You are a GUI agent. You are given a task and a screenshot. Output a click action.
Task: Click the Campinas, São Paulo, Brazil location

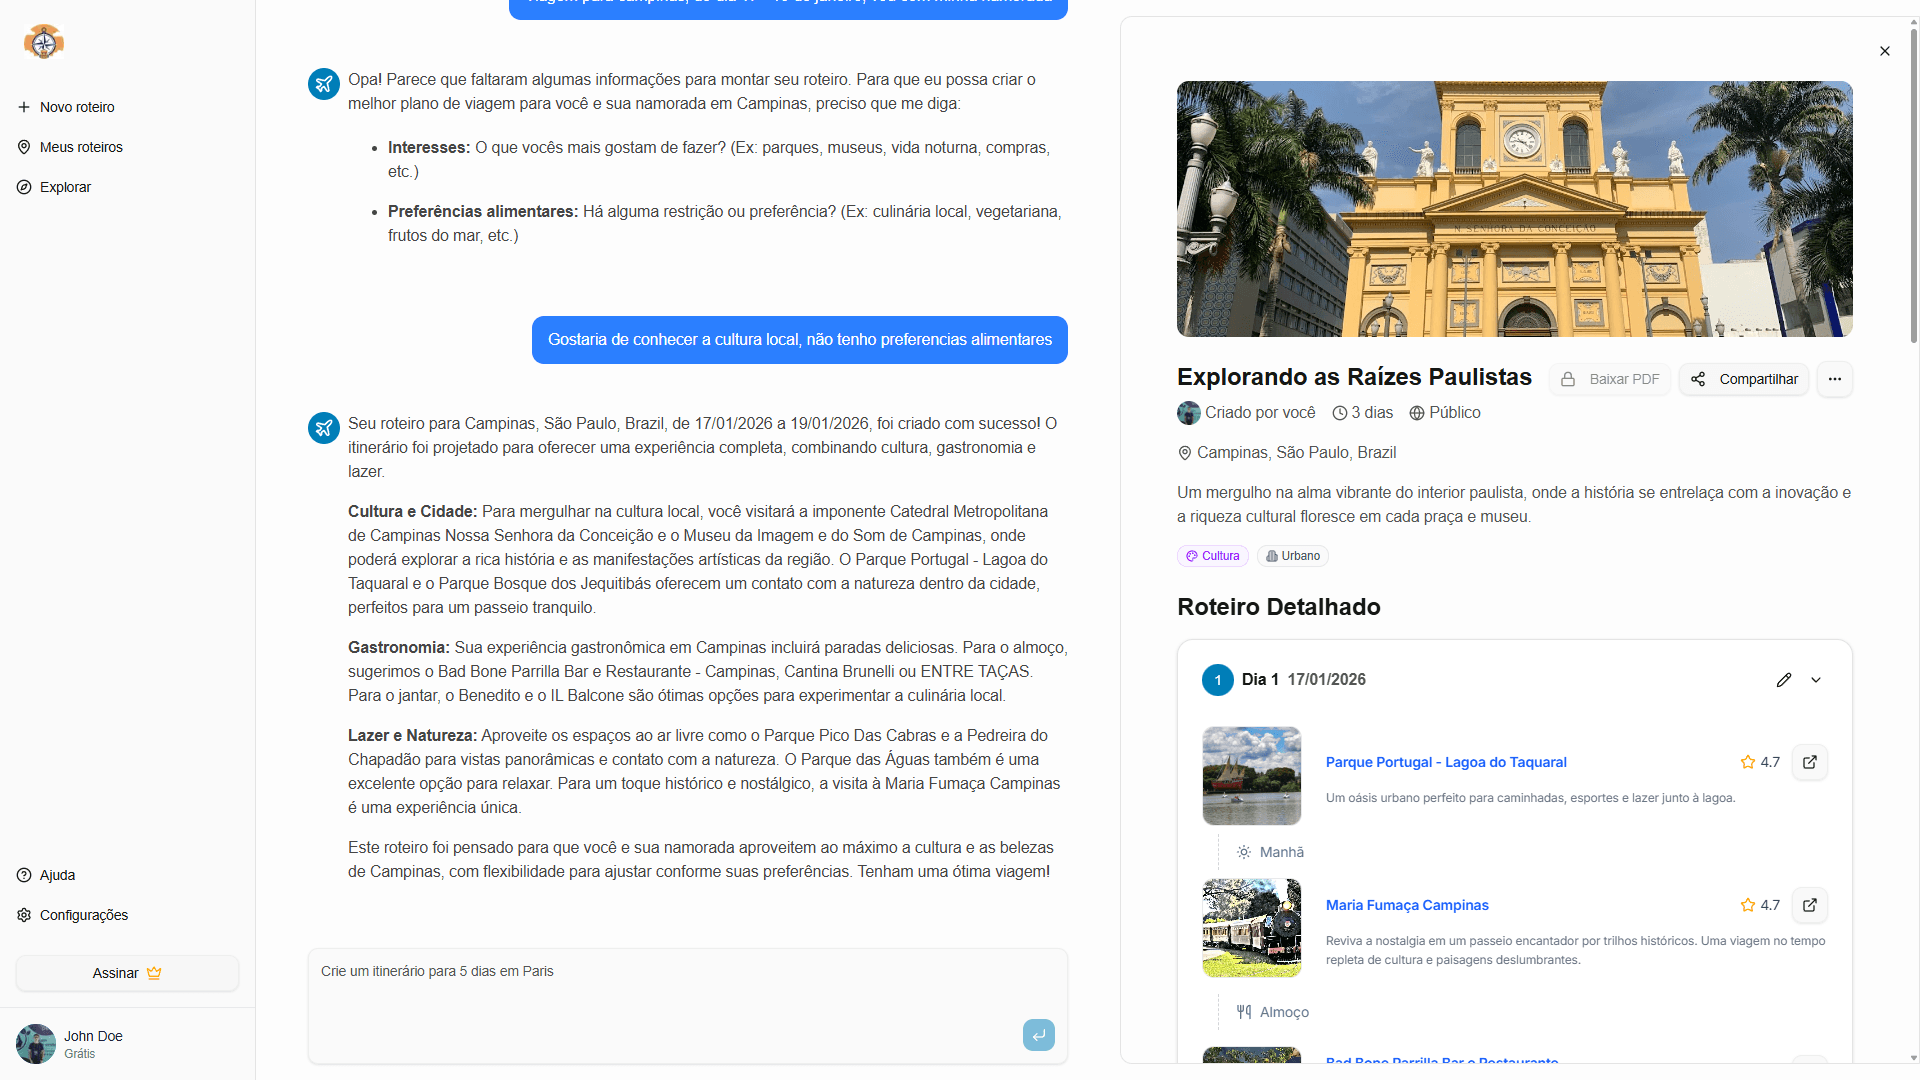1287,453
